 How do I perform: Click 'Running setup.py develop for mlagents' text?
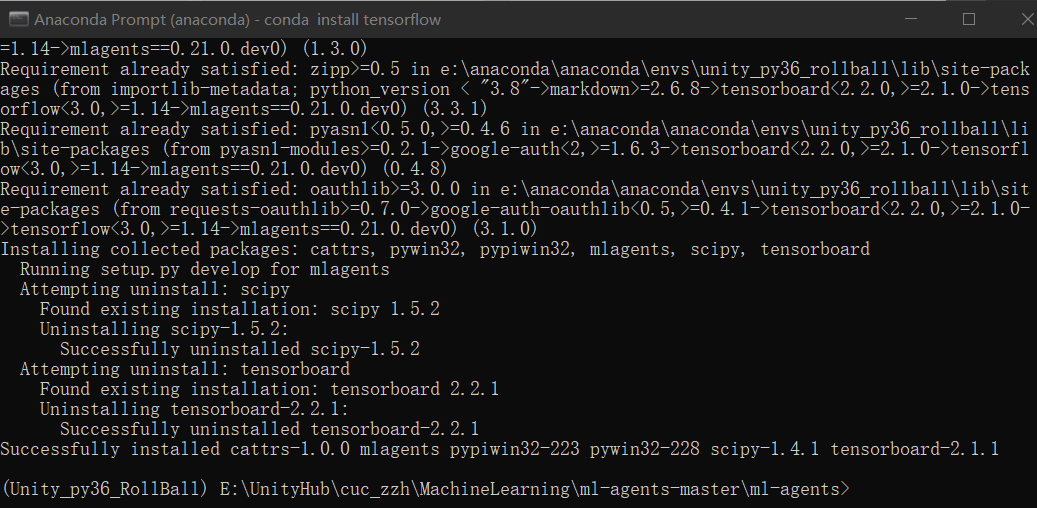click(205, 269)
